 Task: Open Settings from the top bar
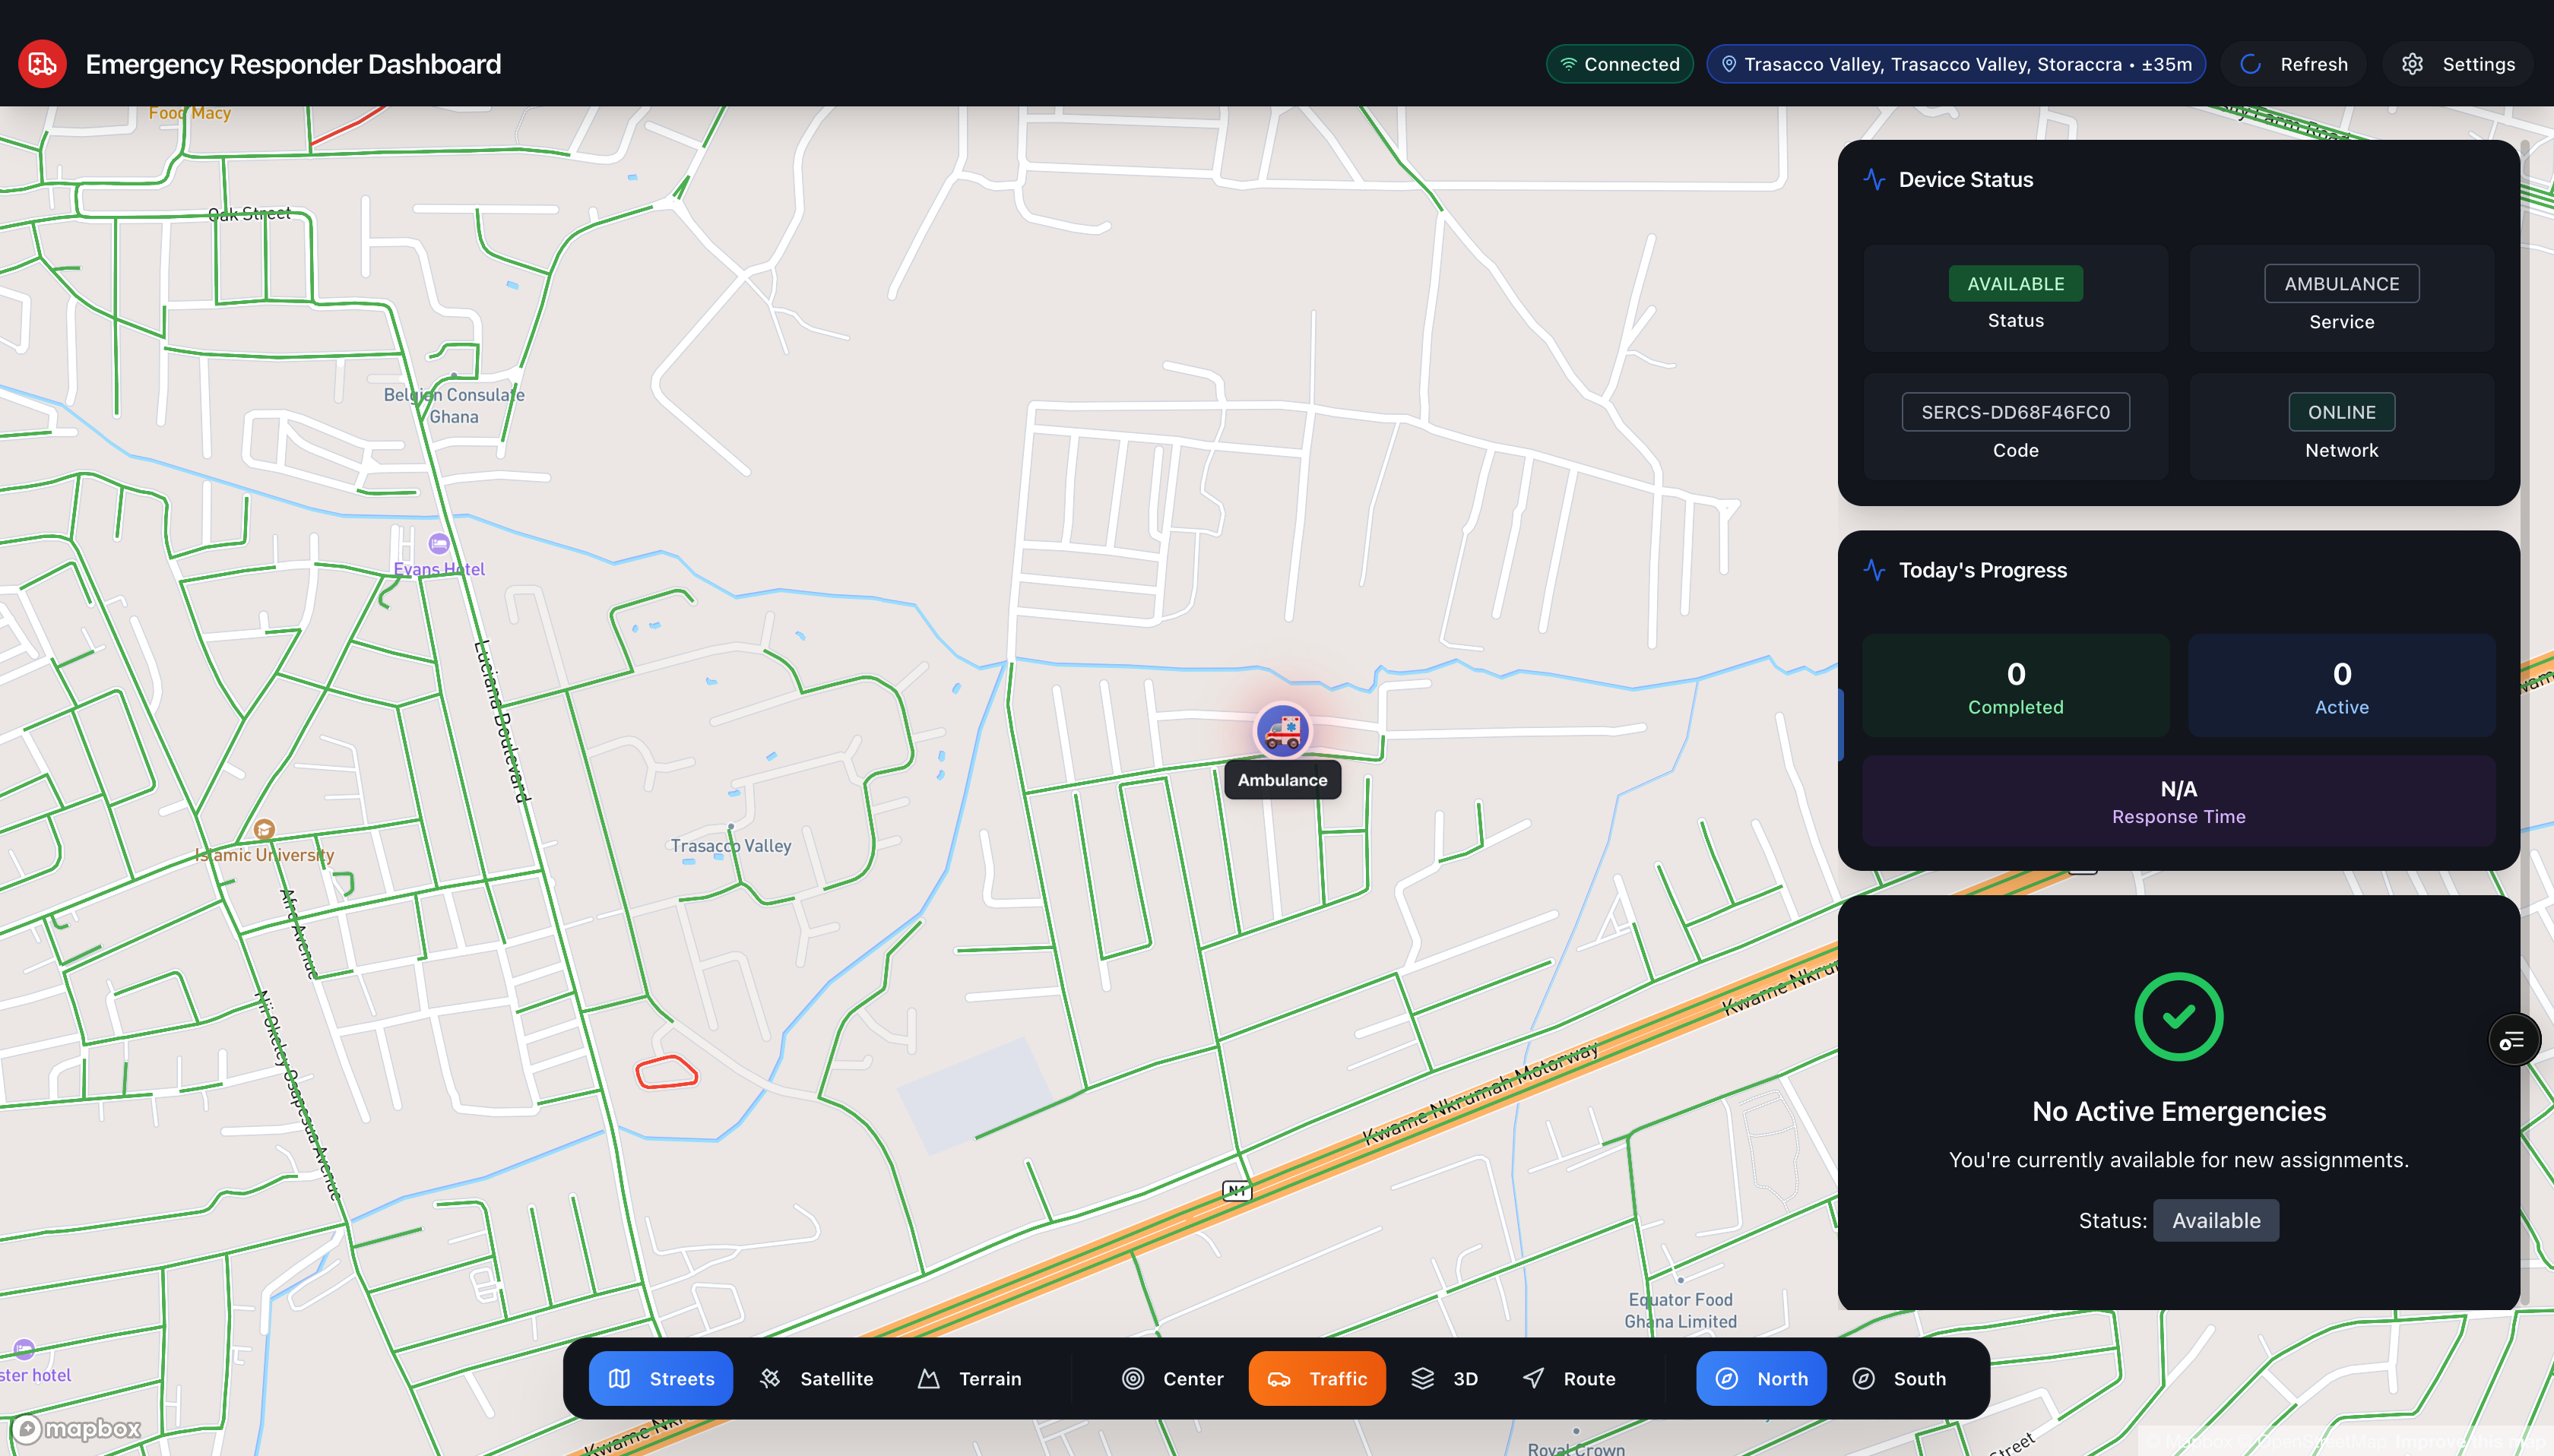coord(2458,63)
